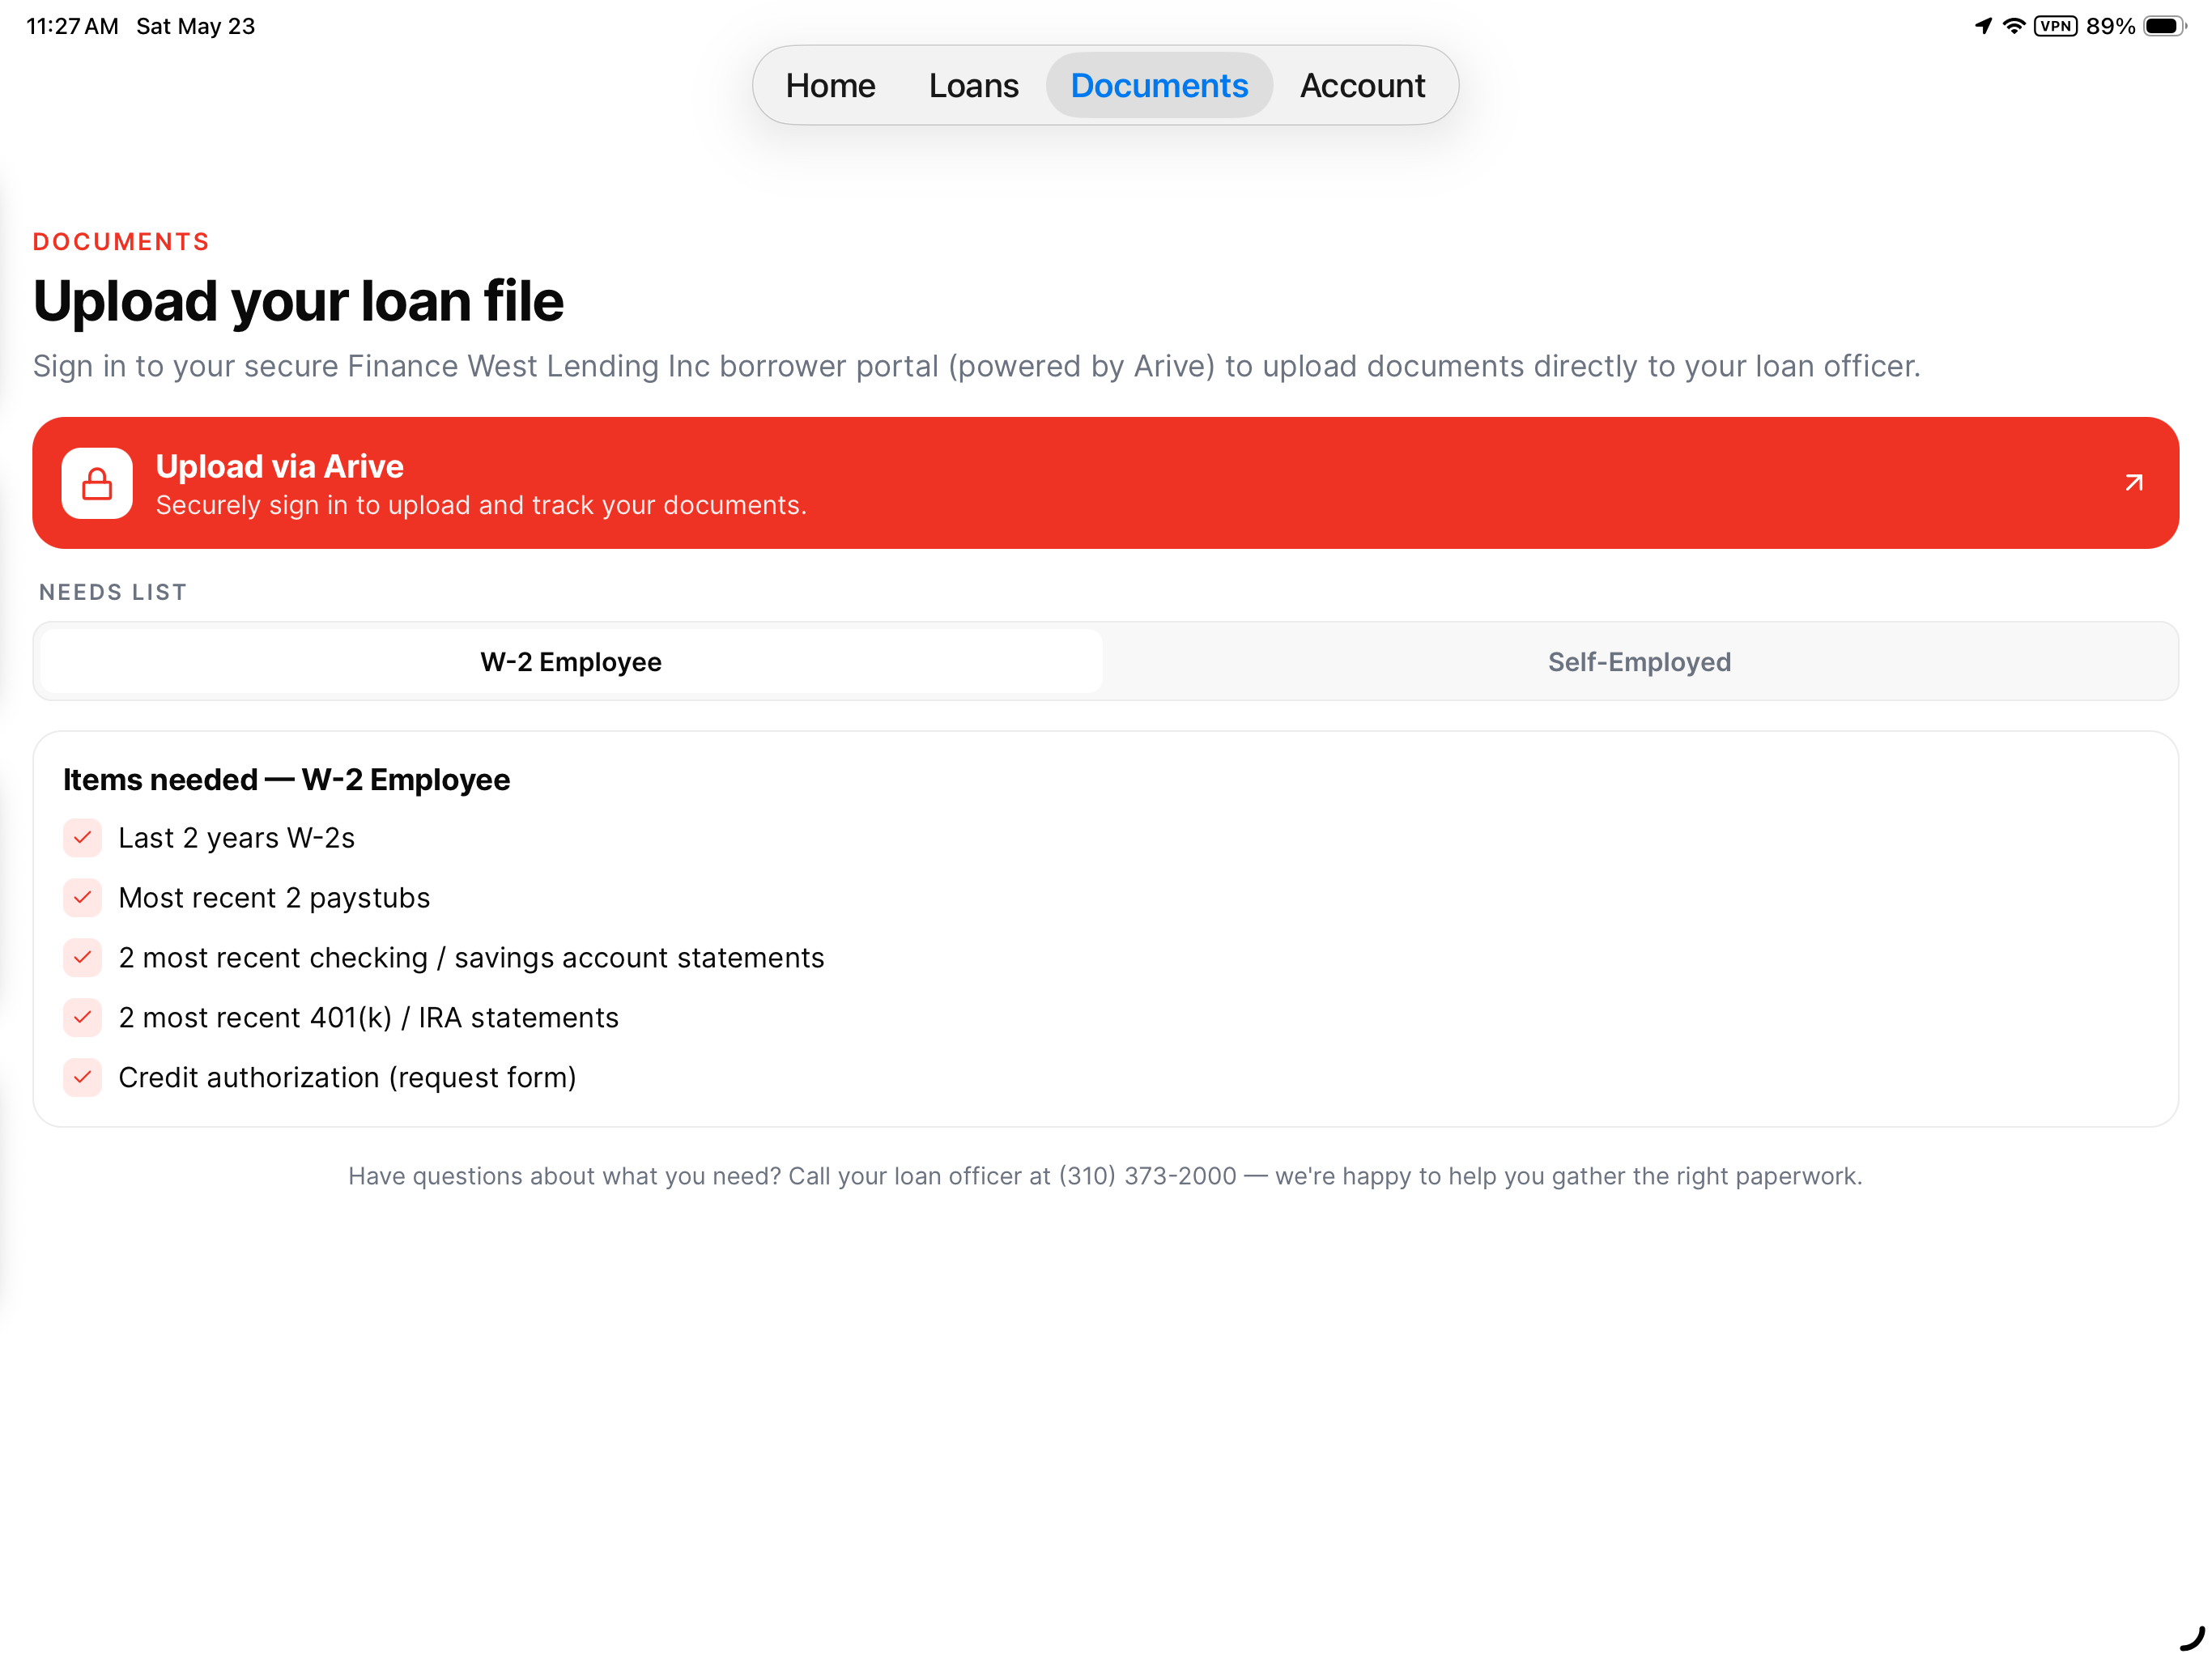Call loan officer number (310) 373-2000
Image resolution: width=2212 pixels, height=1658 pixels.
coord(1147,1176)
